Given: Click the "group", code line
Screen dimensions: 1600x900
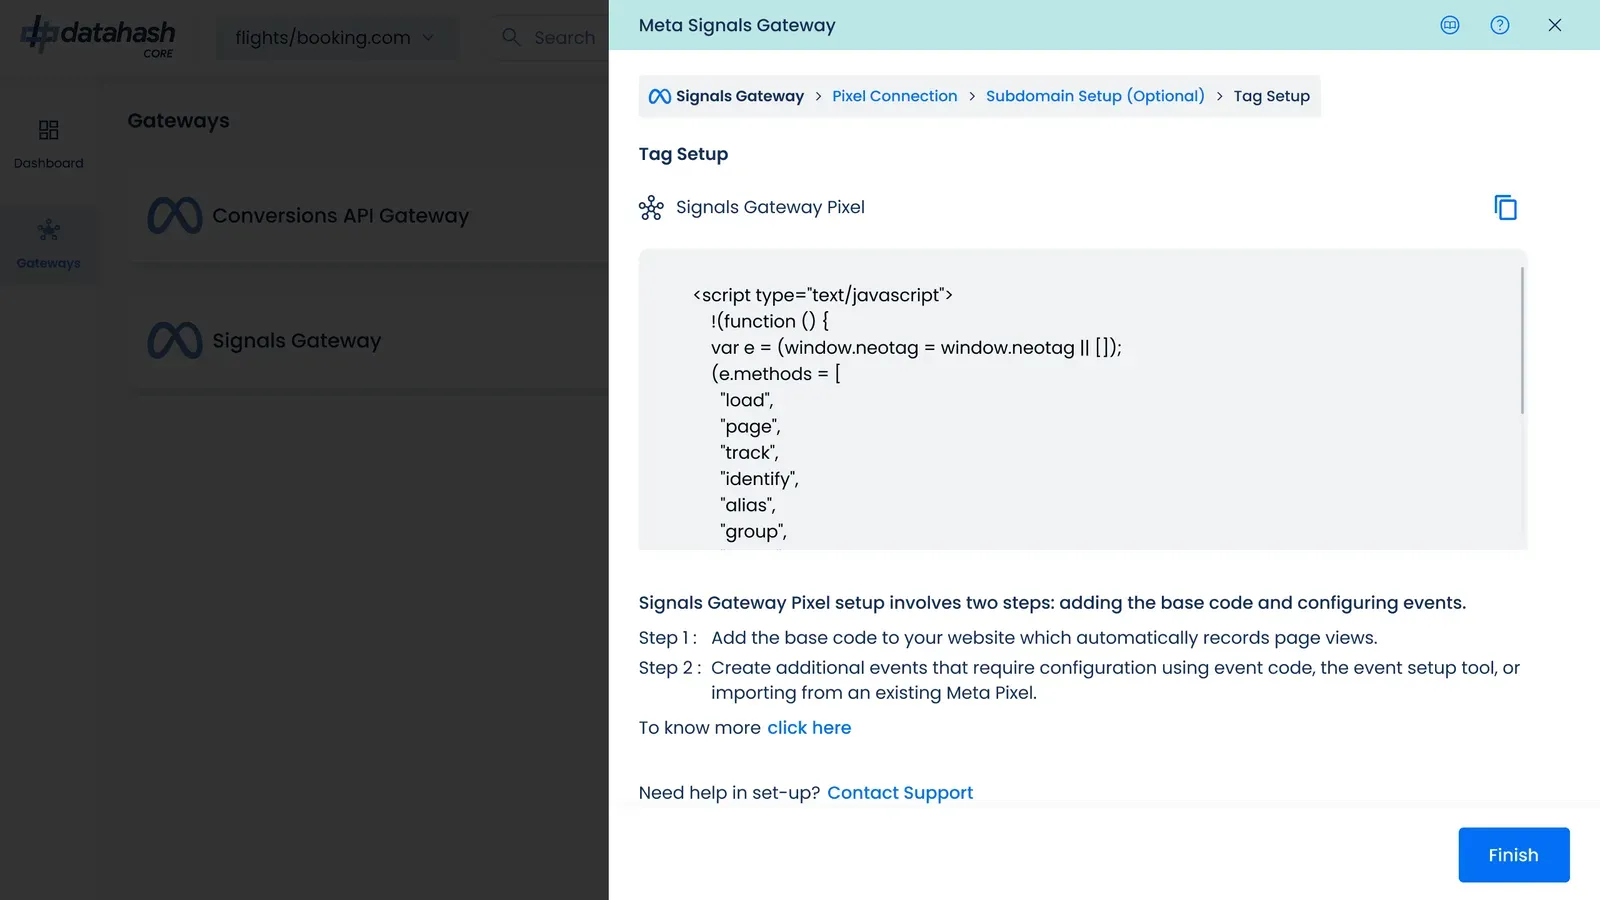Looking at the screenshot, I should coord(753,532).
